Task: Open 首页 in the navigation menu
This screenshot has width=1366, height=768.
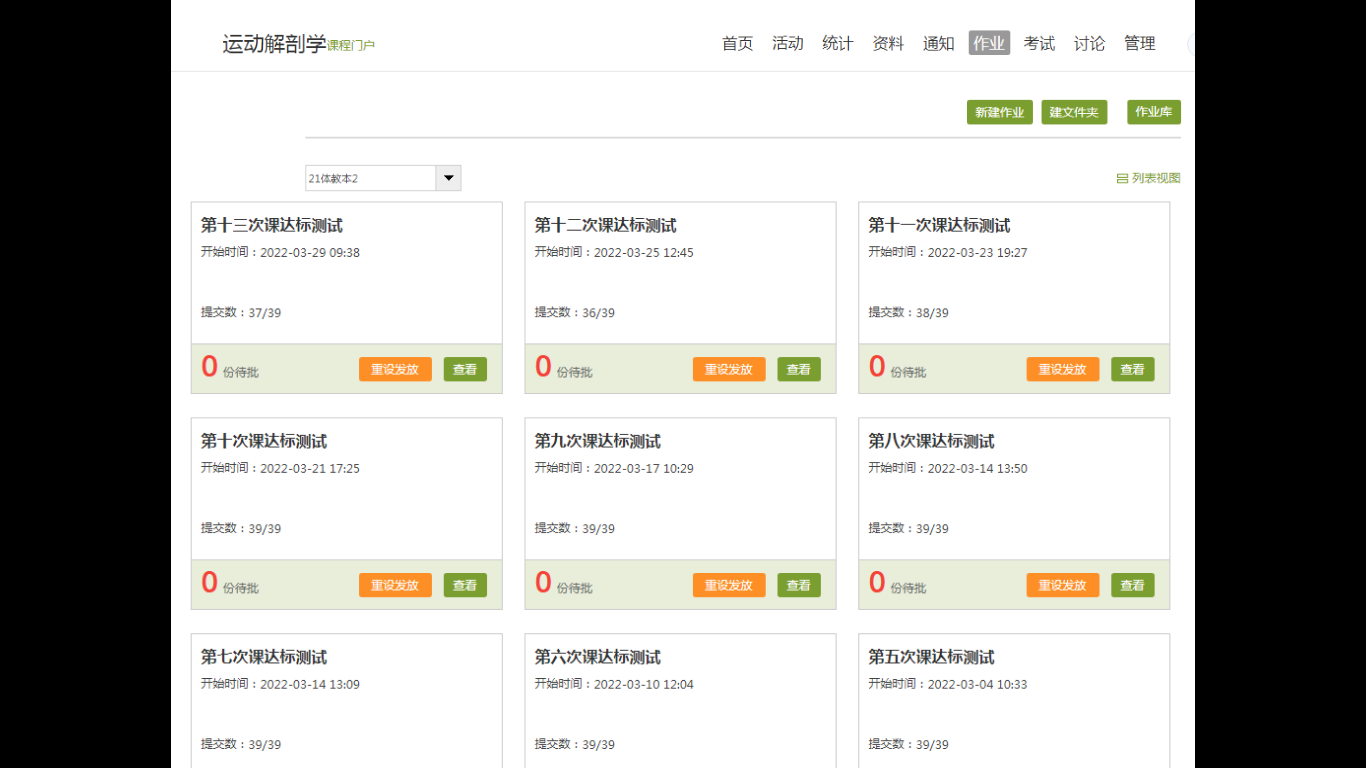Action: 737,43
